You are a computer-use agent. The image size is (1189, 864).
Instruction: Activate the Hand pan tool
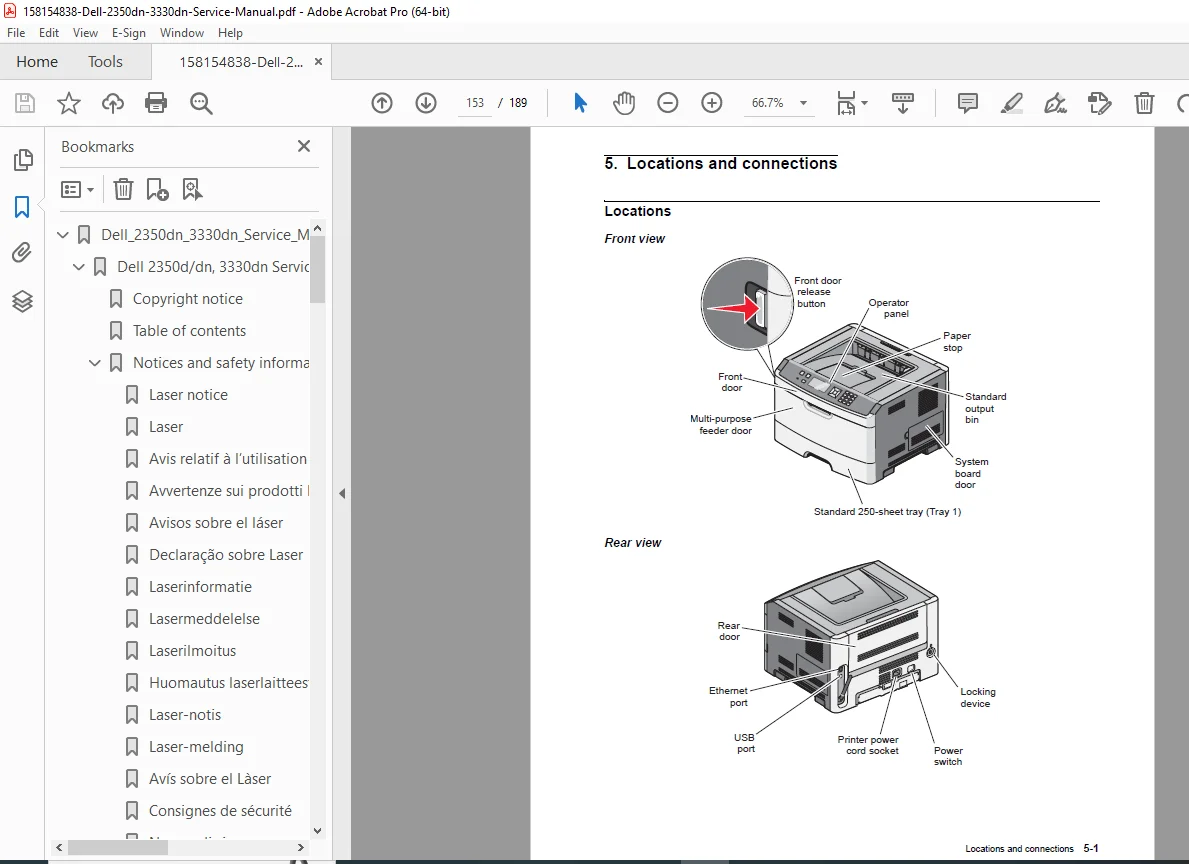pyautogui.click(x=624, y=102)
